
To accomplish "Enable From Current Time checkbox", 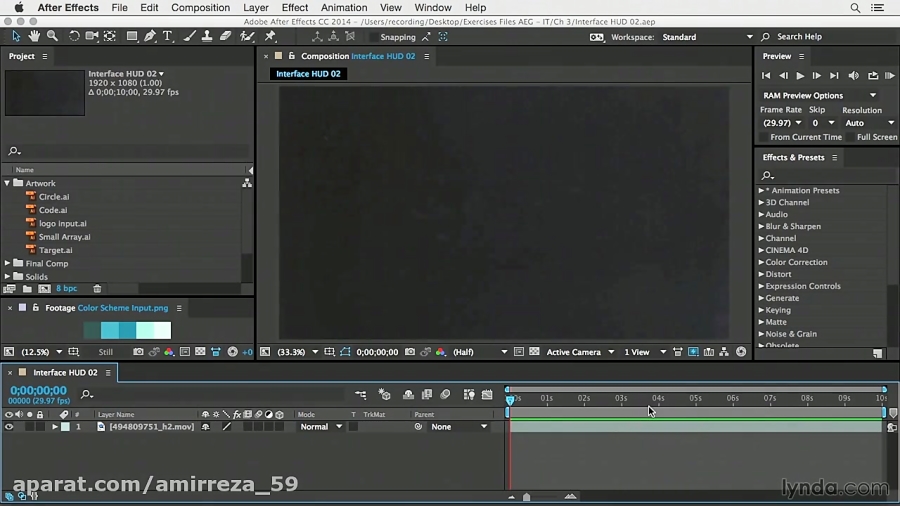I will (x=764, y=137).
